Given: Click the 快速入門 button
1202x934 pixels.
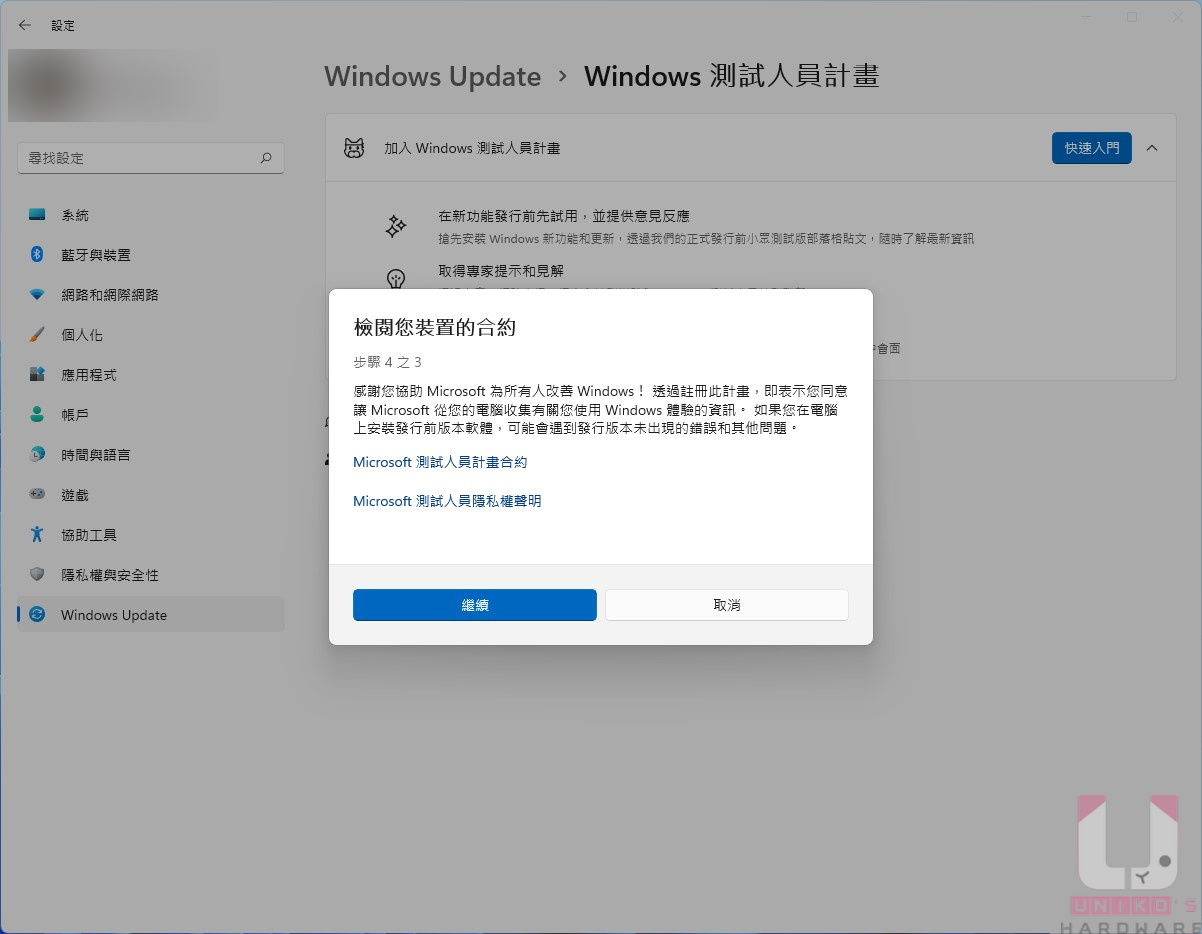Looking at the screenshot, I should (x=1092, y=148).
